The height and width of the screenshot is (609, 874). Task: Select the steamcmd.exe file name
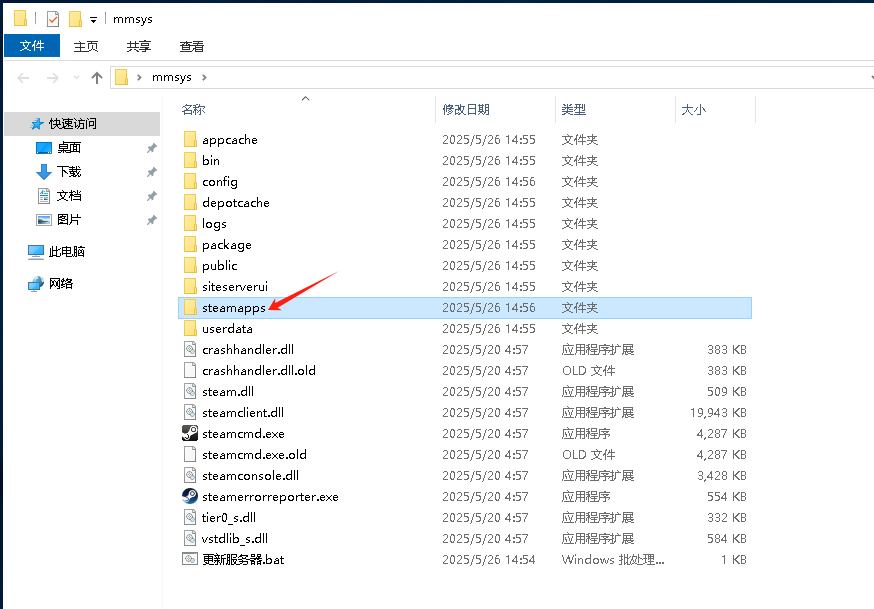pyautogui.click(x=243, y=433)
